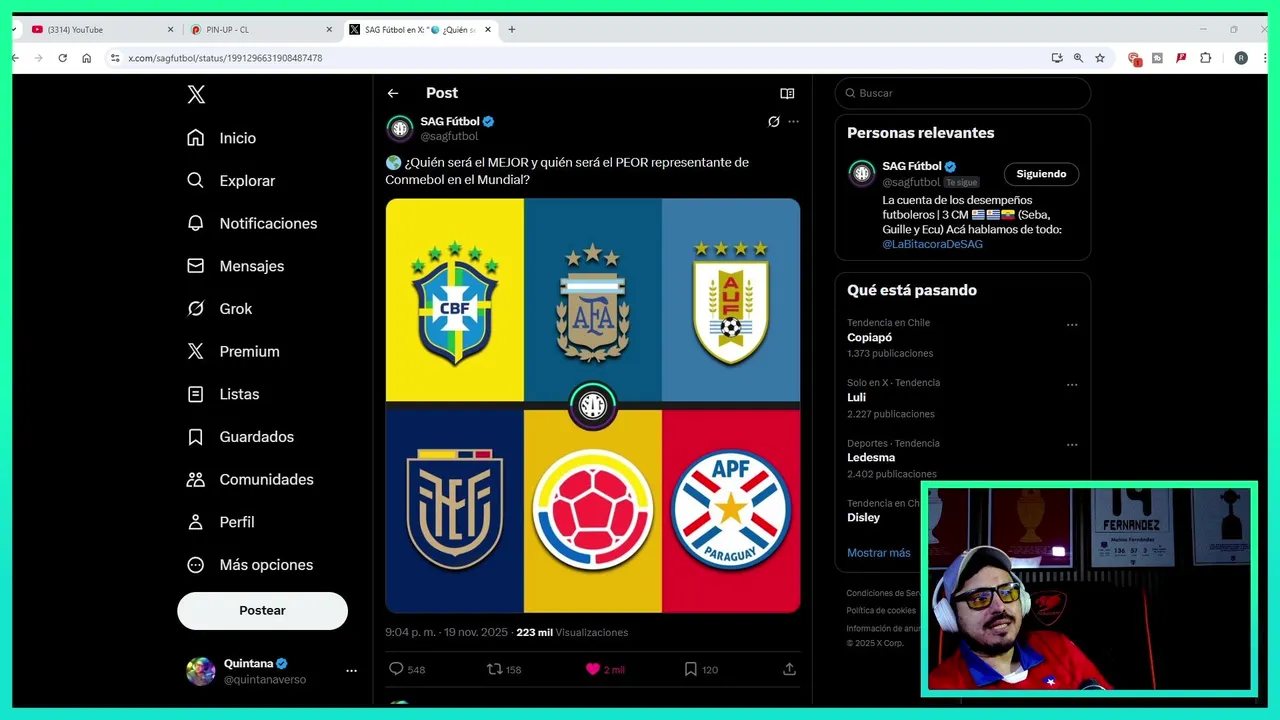This screenshot has width=1280, height=720.
Task: Open the Argentina AFA image tile
Action: (x=593, y=300)
